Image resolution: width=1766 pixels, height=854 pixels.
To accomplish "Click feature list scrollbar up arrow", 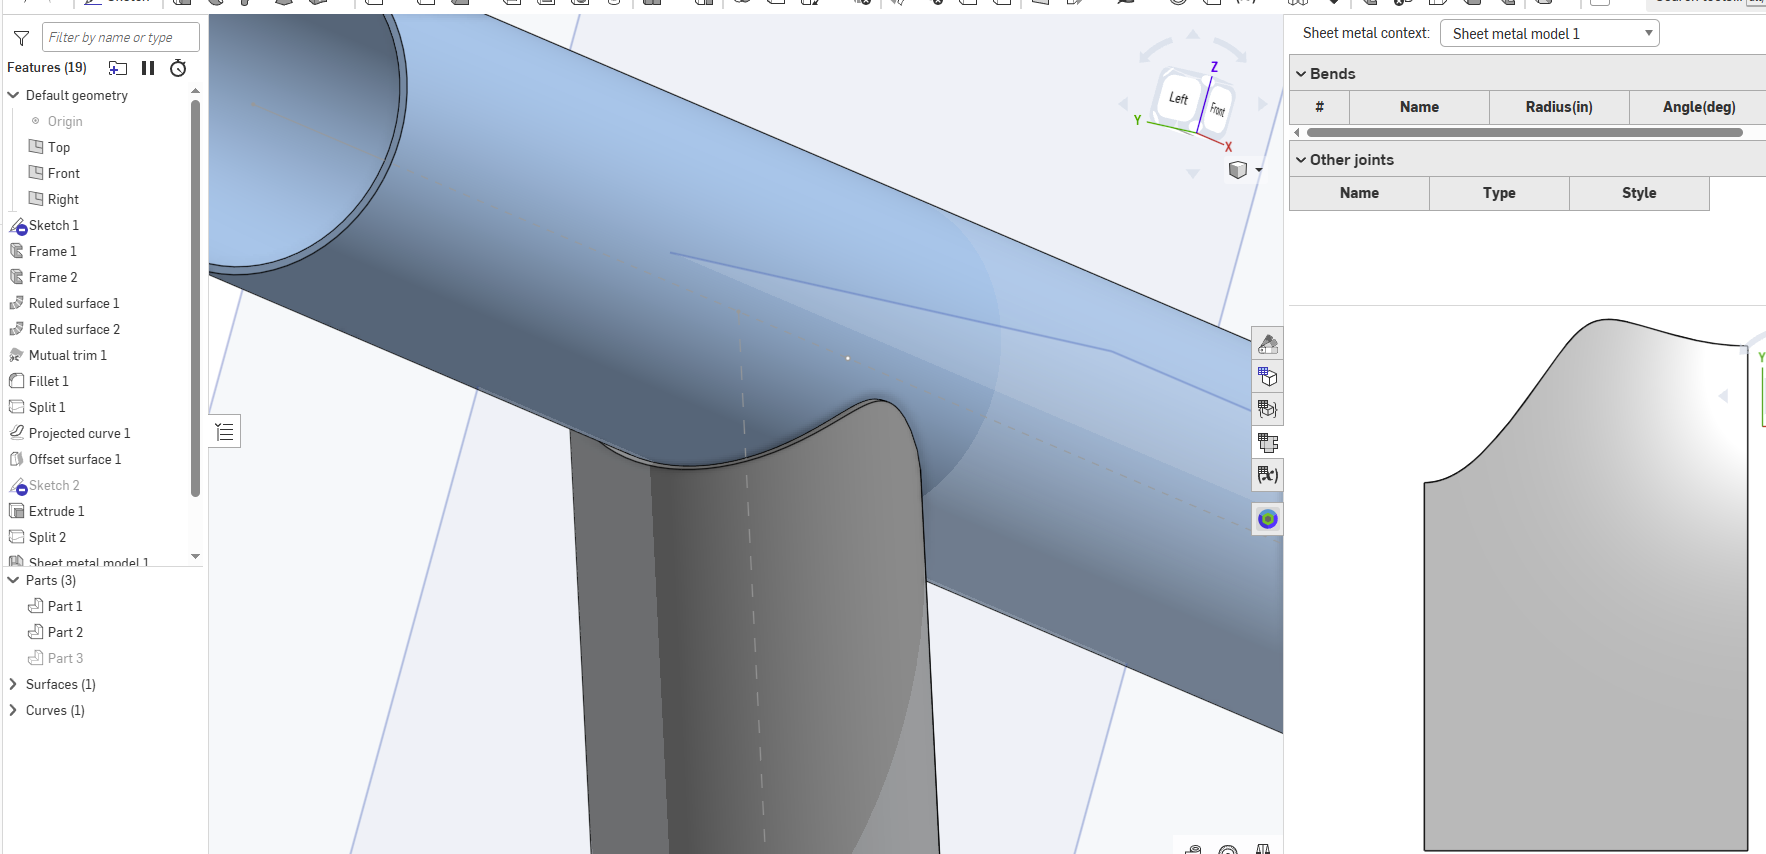I will pos(195,91).
